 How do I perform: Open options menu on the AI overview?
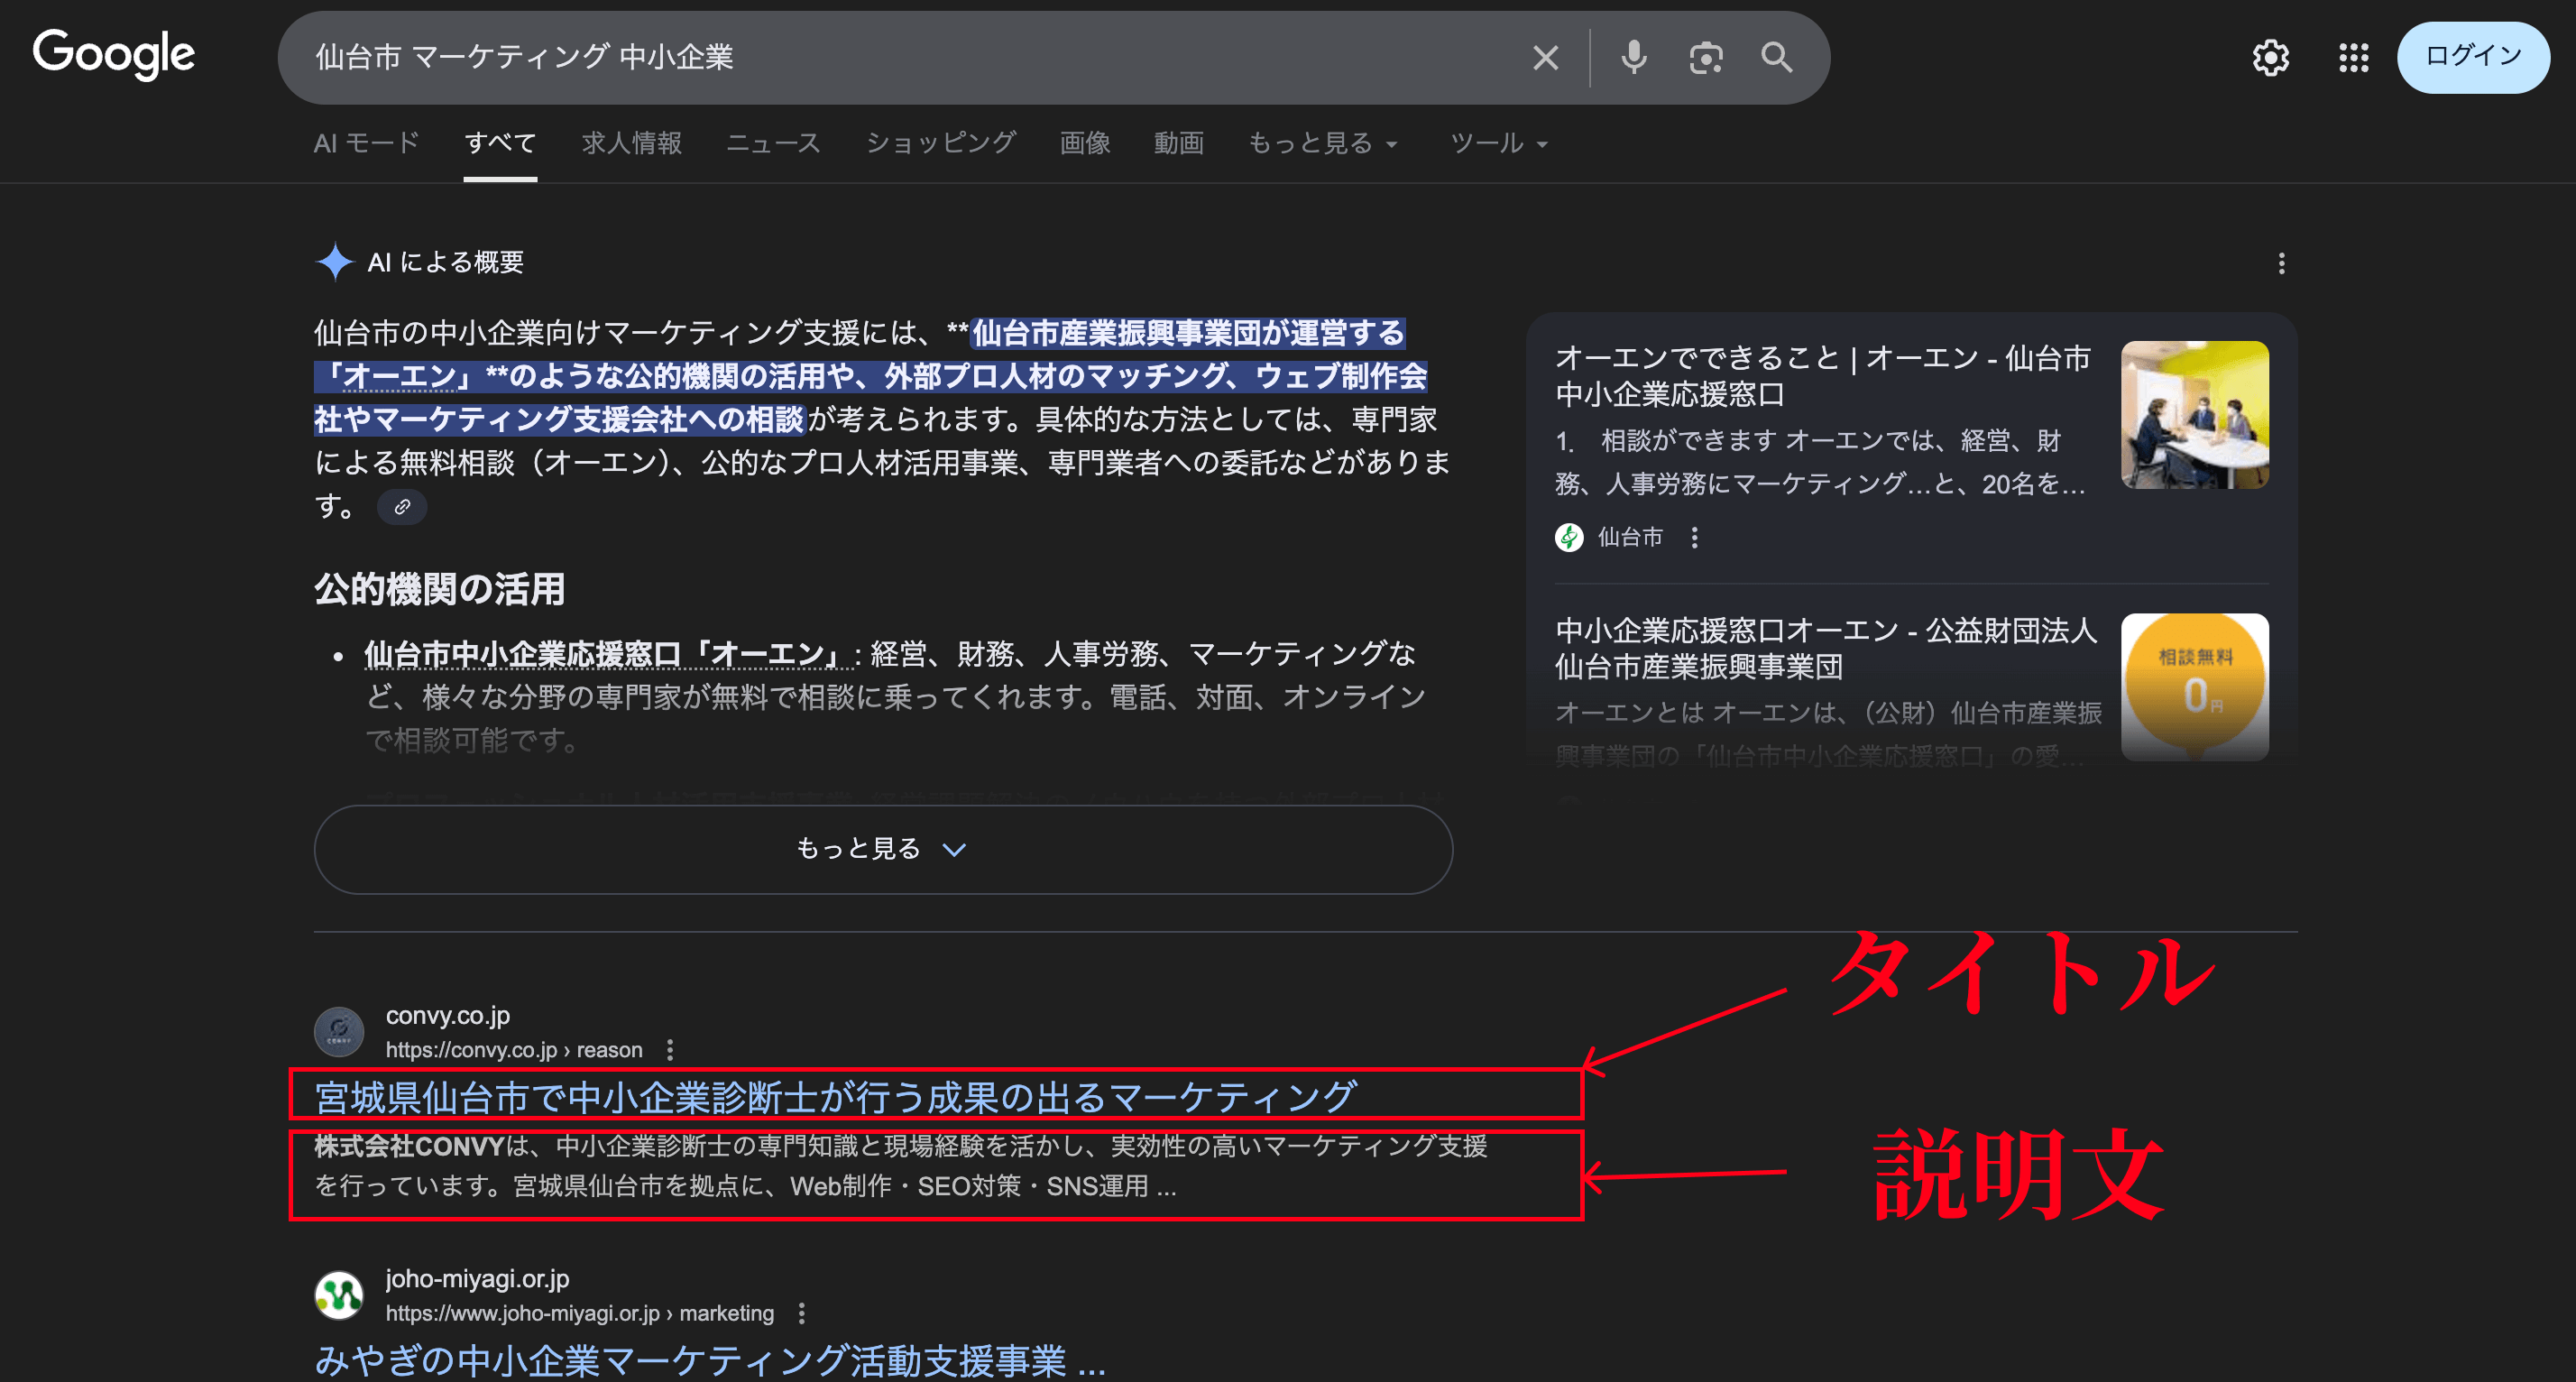(x=2281, y=263)
